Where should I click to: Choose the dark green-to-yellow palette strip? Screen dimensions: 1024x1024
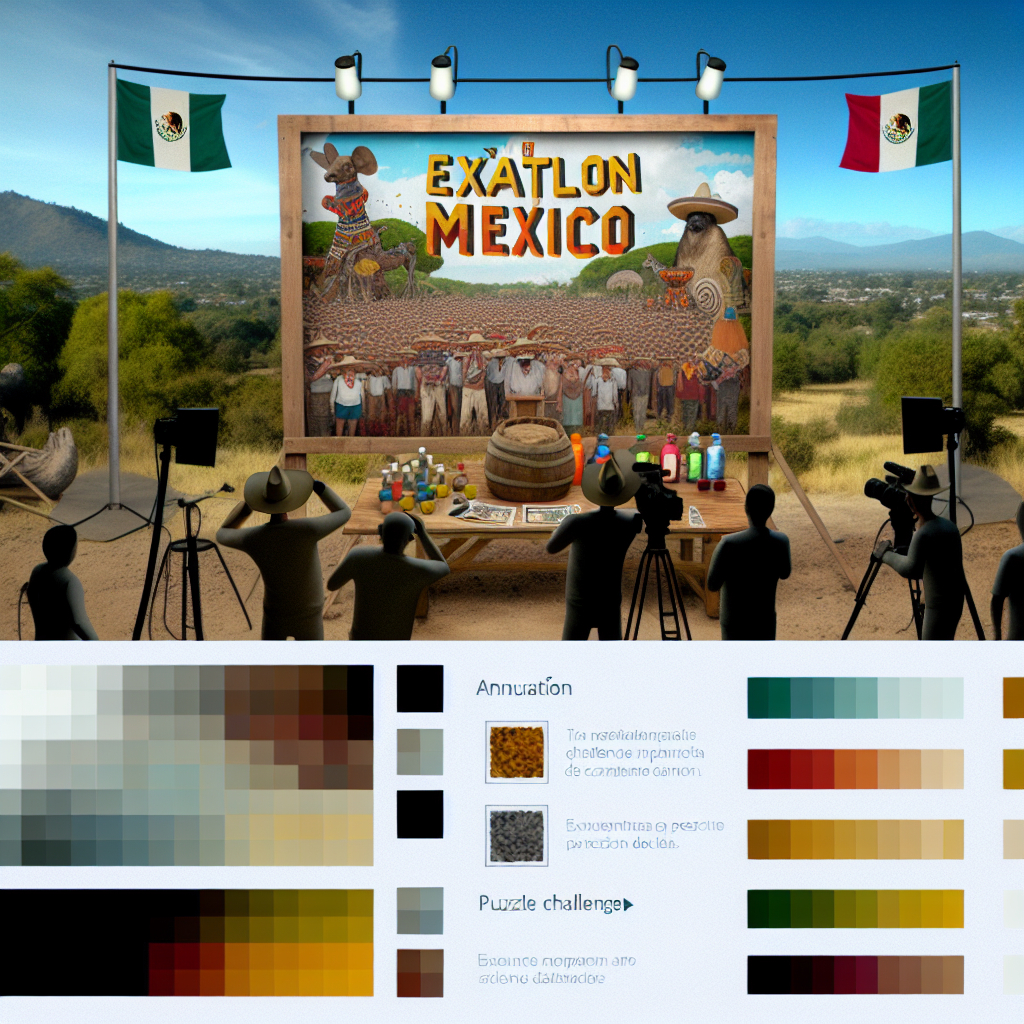855,909
